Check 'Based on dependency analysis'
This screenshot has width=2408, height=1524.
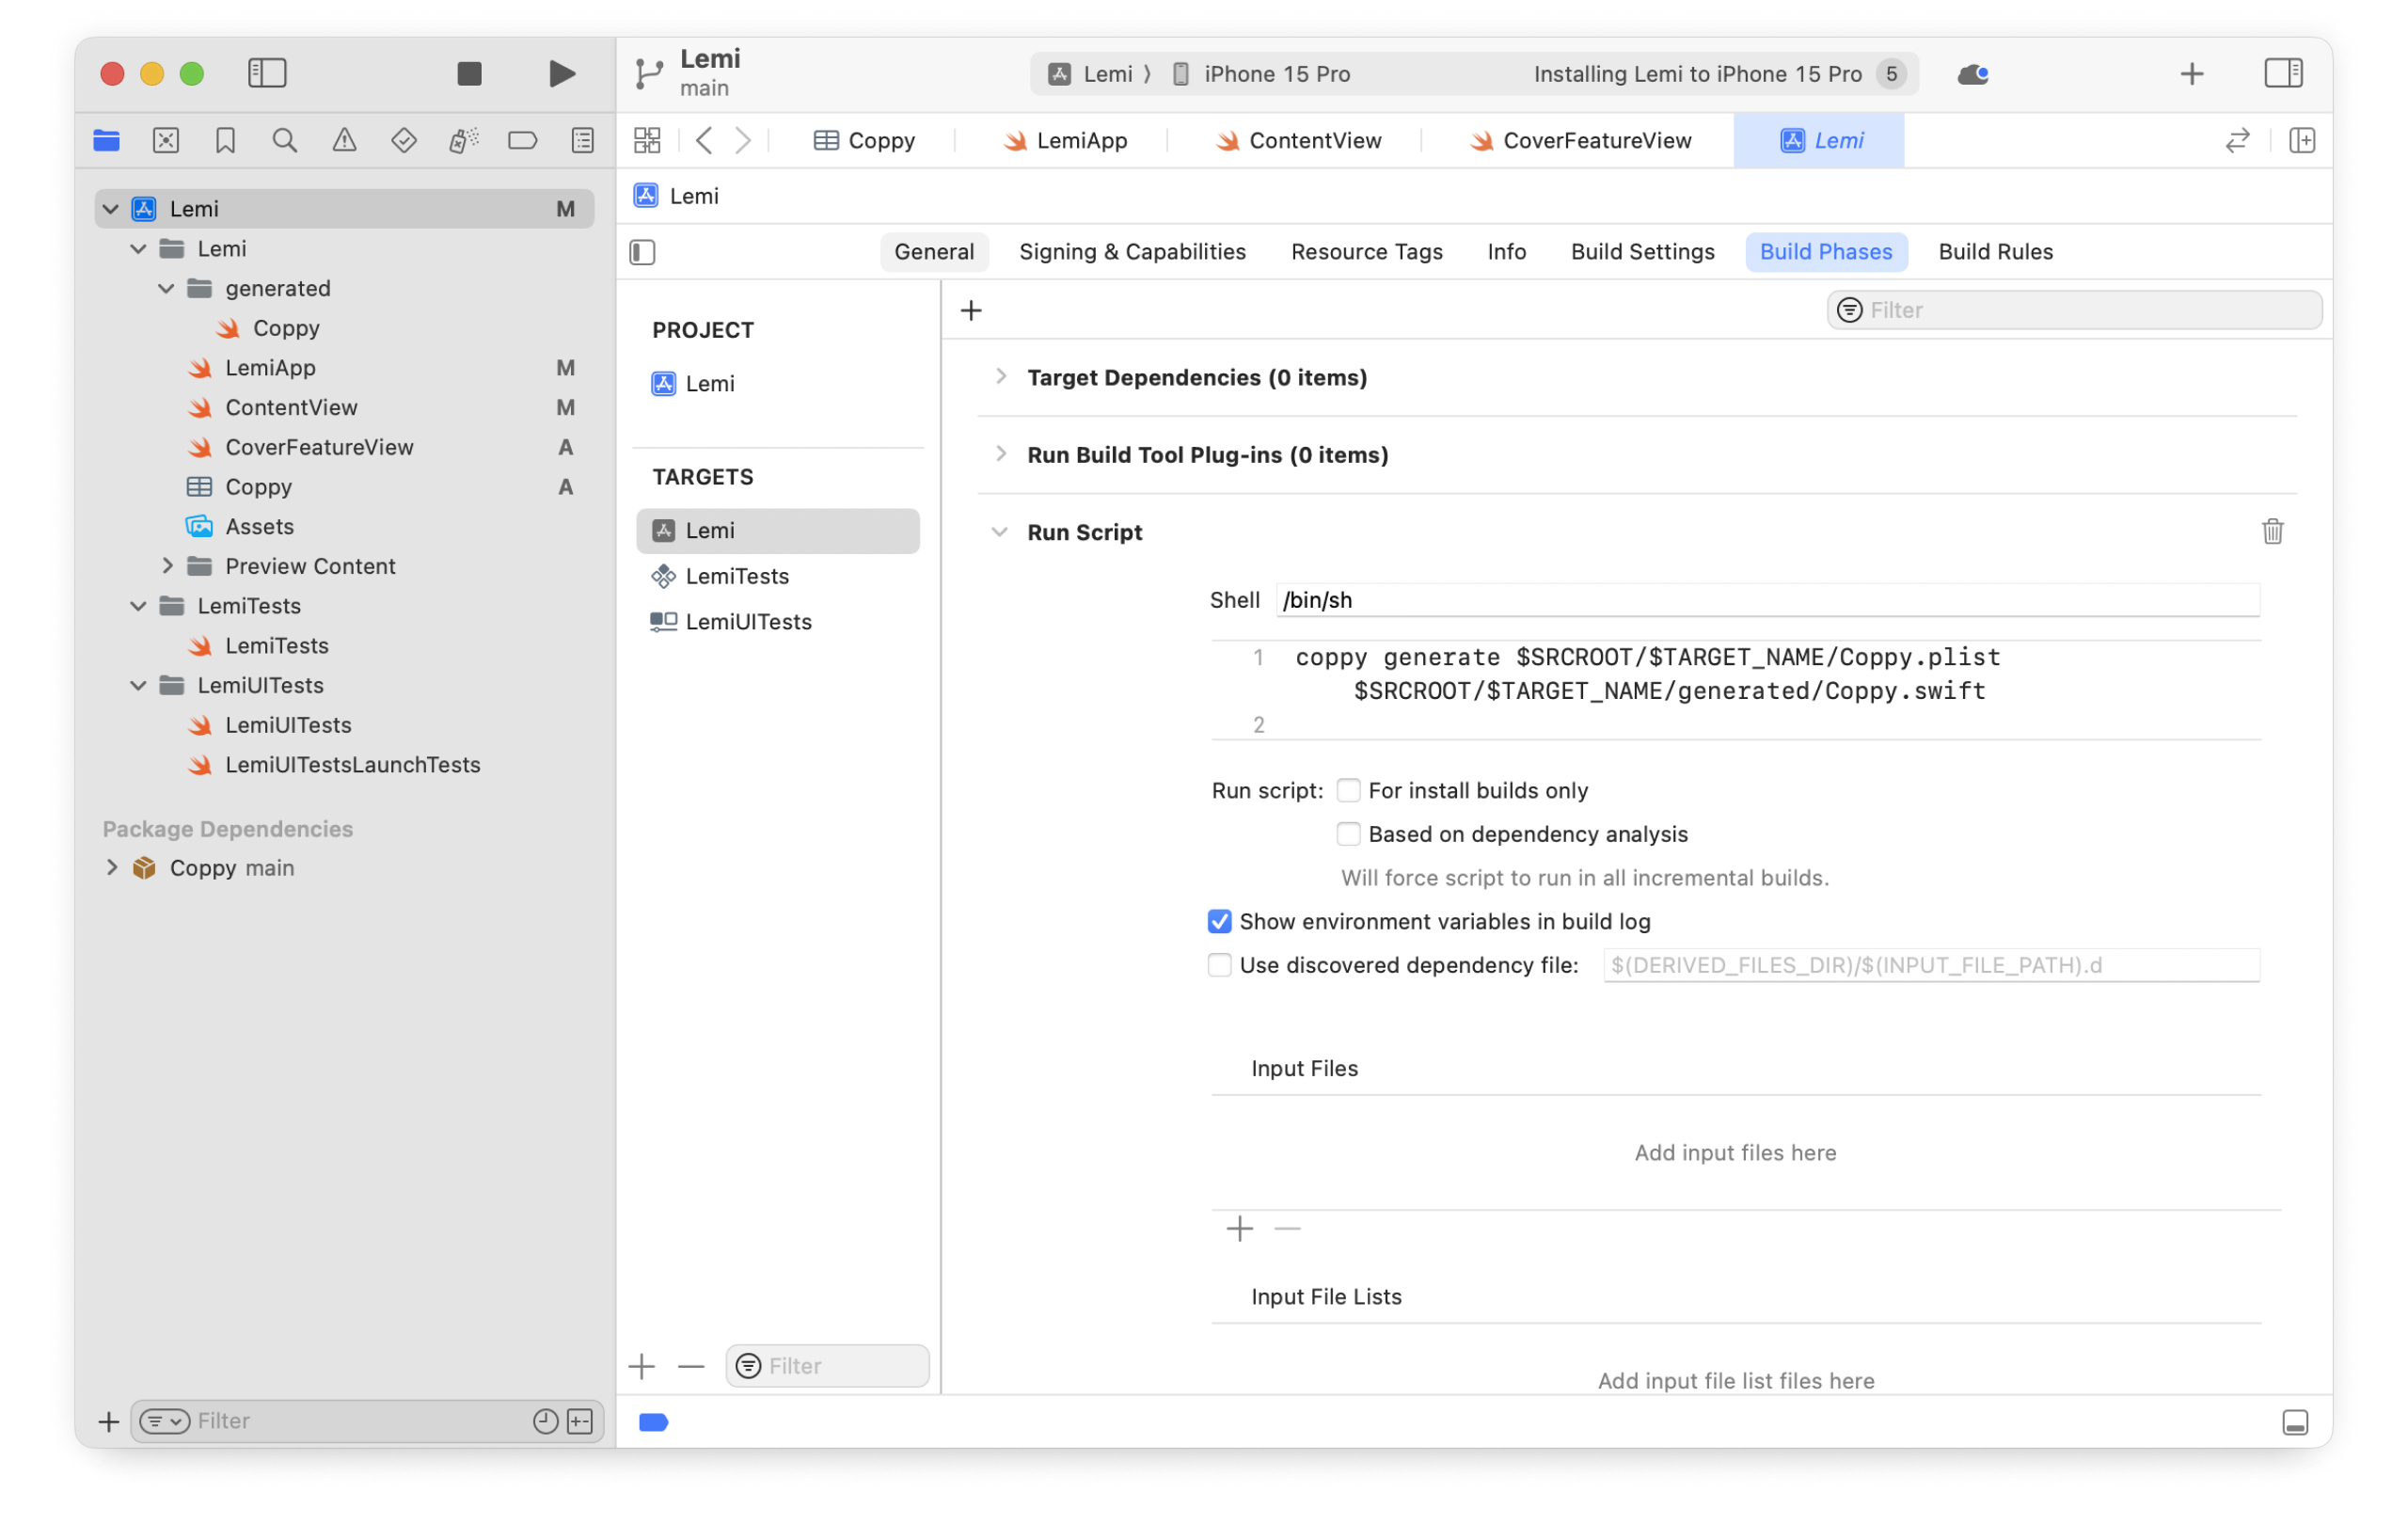click(1349, 833)
